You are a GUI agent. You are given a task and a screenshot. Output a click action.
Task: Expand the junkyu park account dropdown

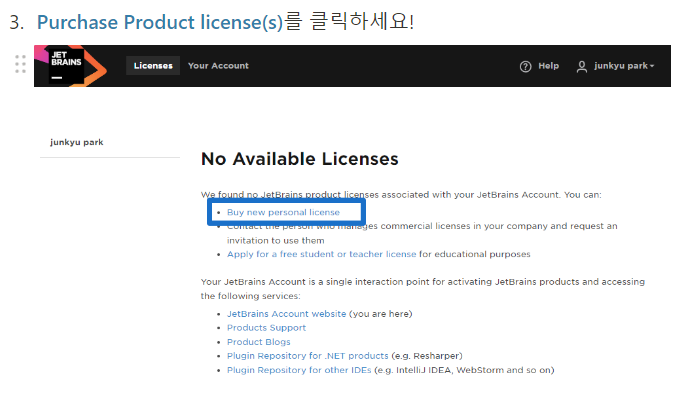[624, 66]
